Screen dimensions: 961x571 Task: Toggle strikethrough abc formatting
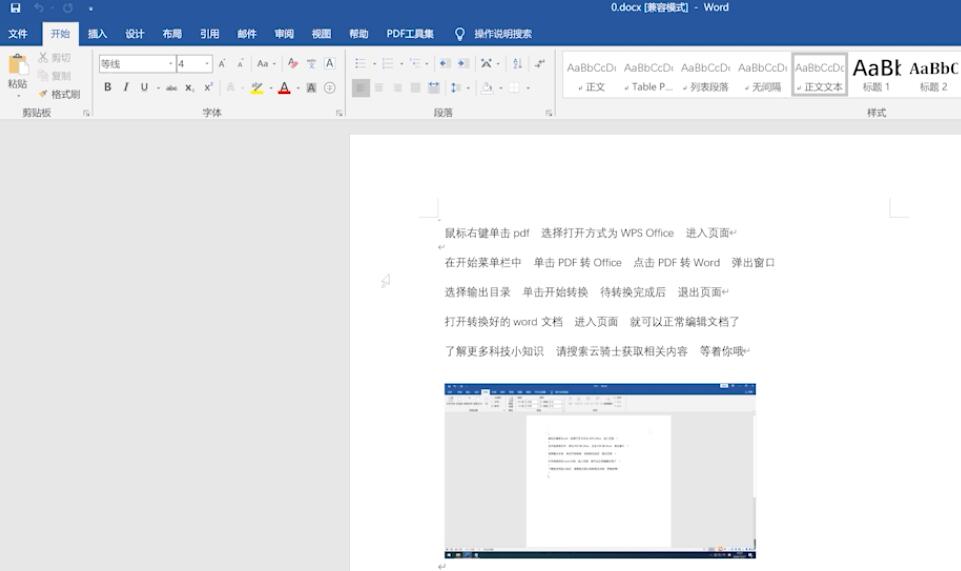[172, 88]
